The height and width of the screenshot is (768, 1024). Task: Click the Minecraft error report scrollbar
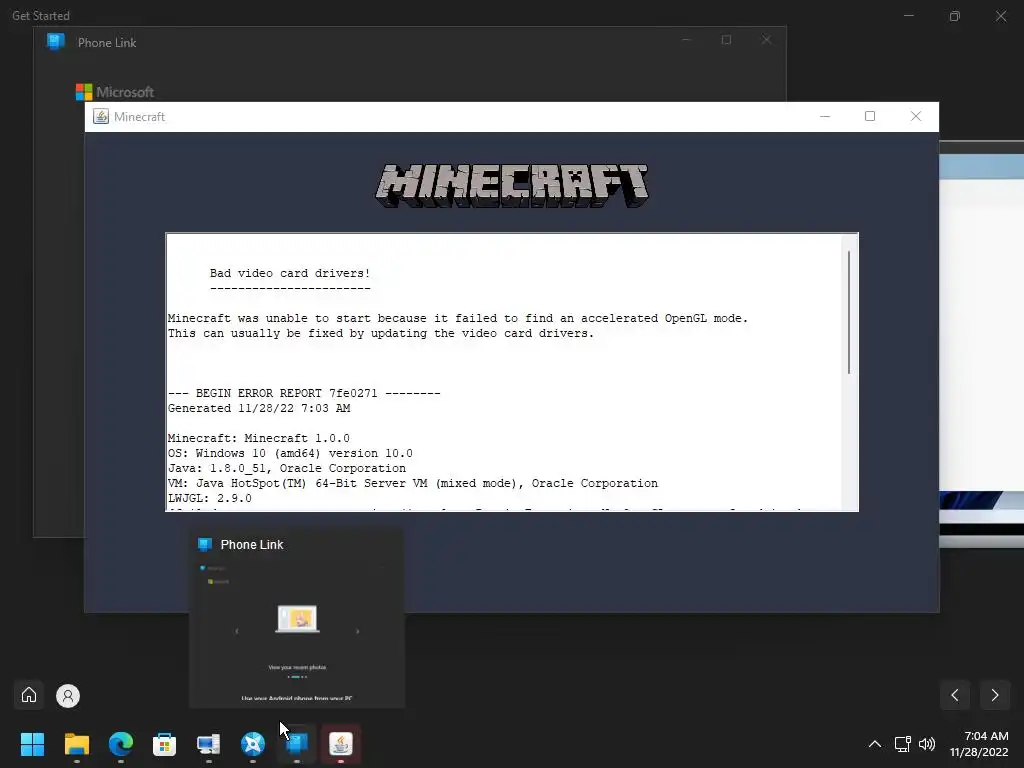point(849,312)
